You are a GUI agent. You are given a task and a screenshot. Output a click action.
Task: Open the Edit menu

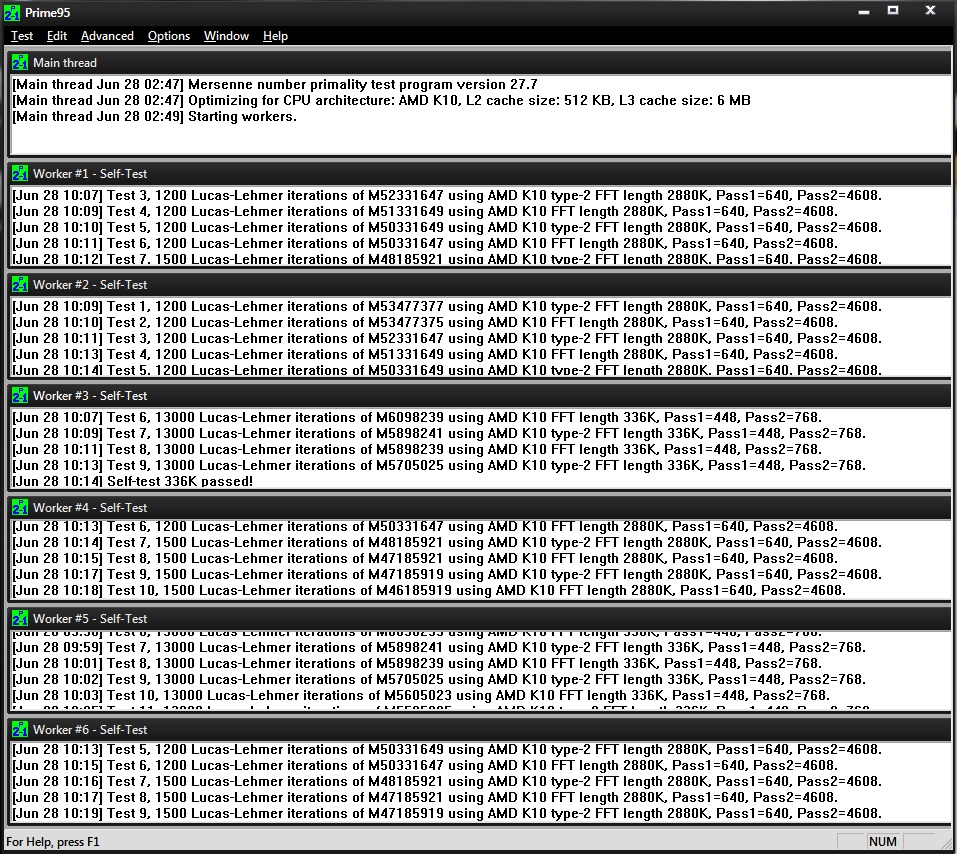[57, 36]
